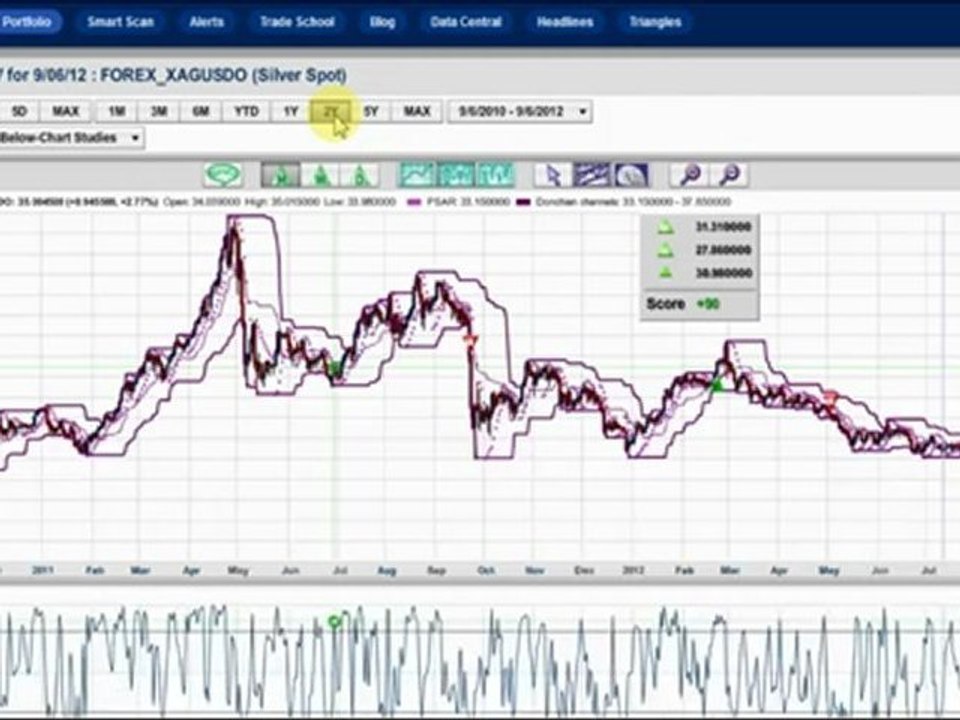The image size is (960, 720).
Task: Open the 9/6/2010 - 9/6/2012 date range dropdown
Action: (x=519, y=111)
